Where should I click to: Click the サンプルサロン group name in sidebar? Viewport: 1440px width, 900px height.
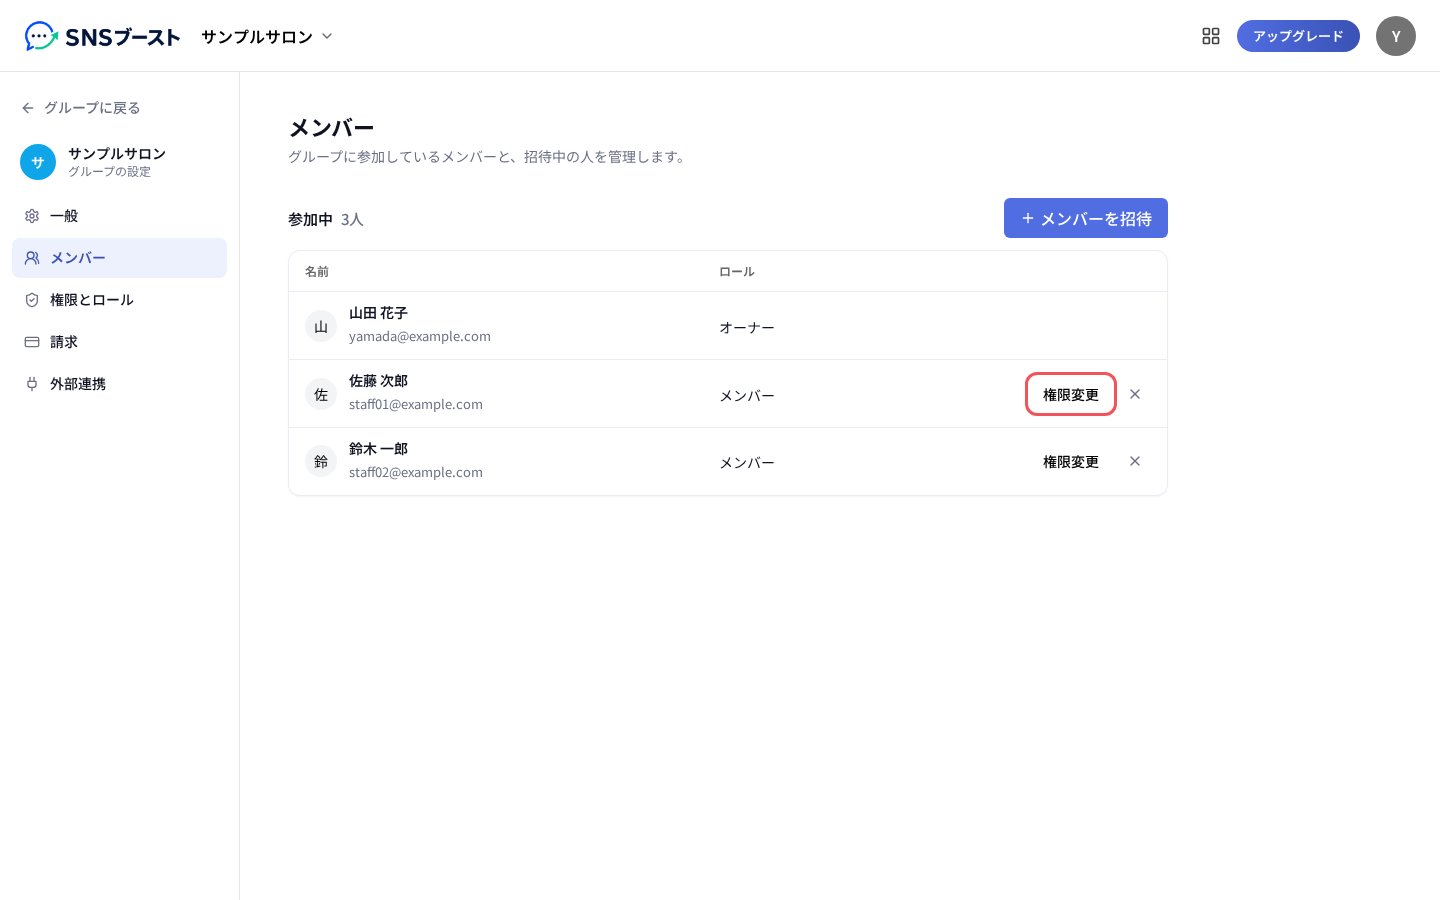click(x=117, y=153)
